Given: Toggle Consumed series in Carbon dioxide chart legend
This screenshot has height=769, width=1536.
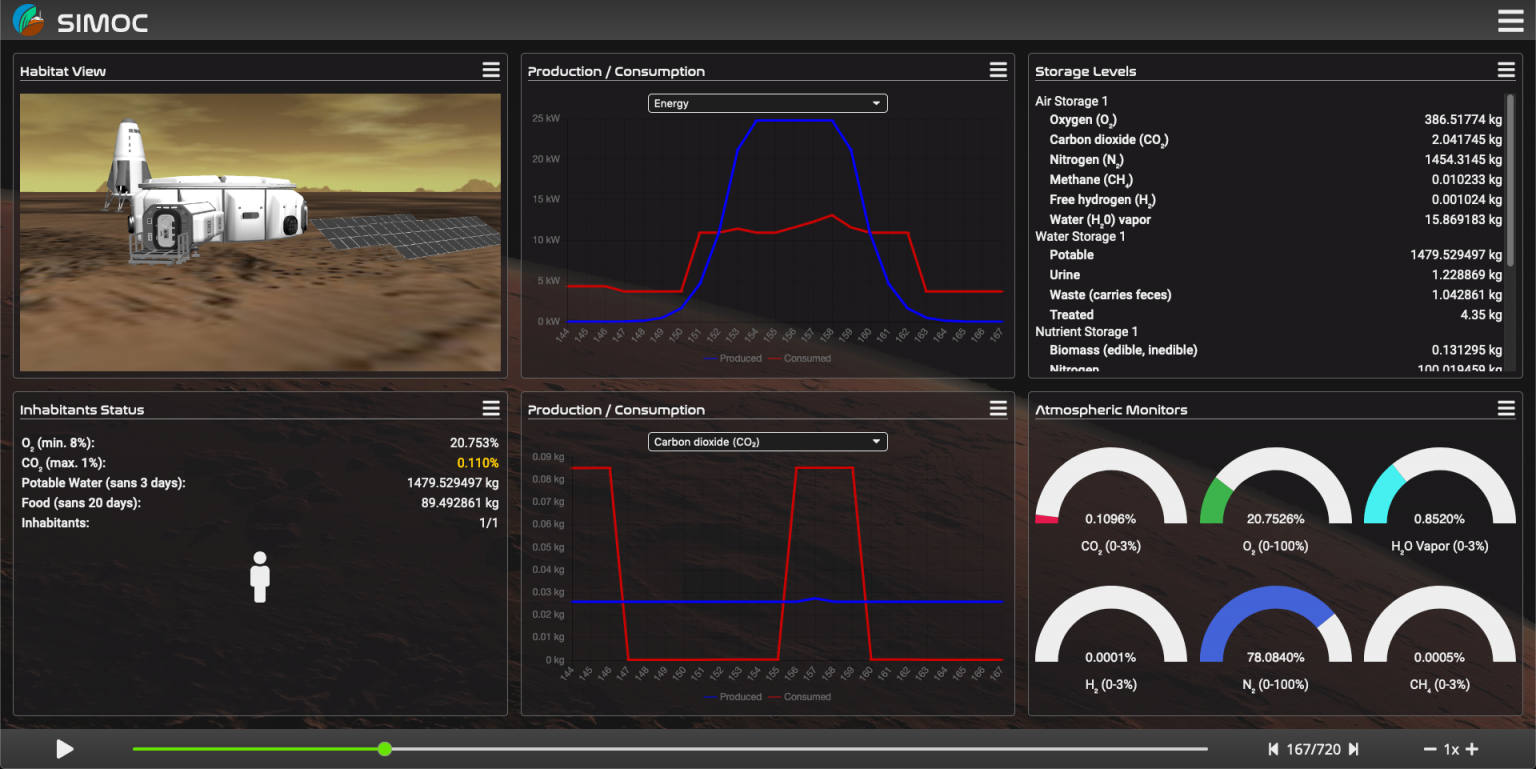Looking at the screenshot, I should 798,697.
